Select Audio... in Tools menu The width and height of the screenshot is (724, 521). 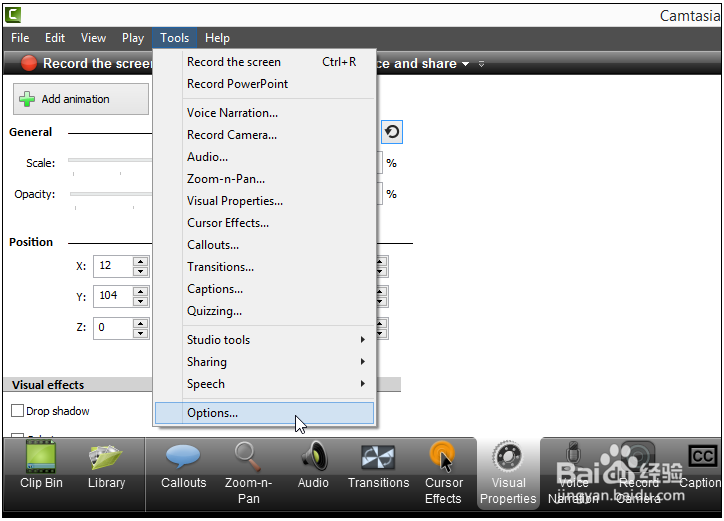[265, 157]
